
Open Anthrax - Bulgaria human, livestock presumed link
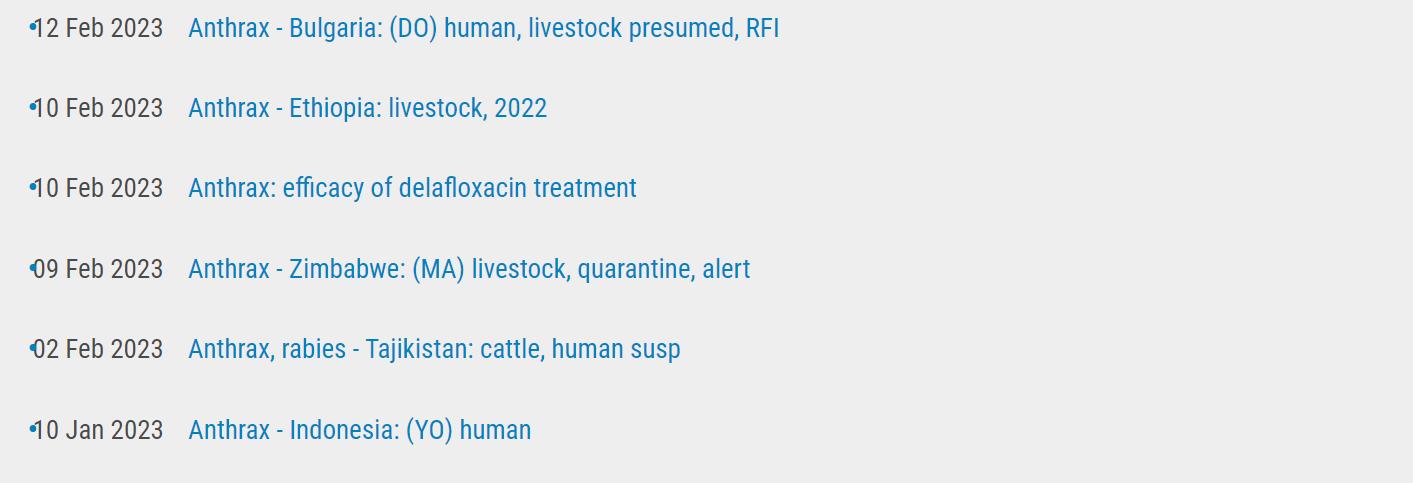[x=483, y=28]
